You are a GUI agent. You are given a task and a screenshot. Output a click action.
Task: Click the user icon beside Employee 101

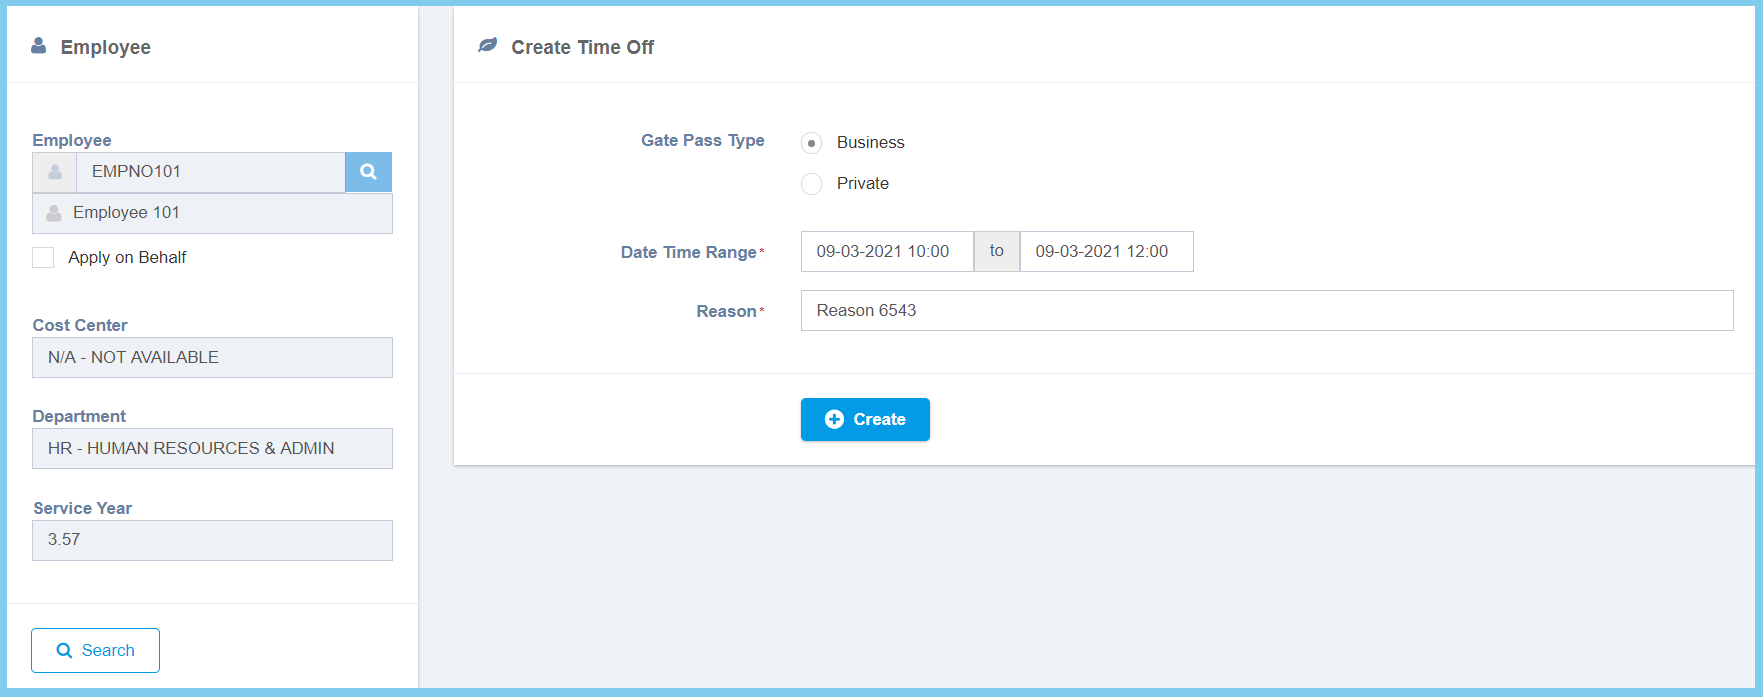(x=54, y=213)
